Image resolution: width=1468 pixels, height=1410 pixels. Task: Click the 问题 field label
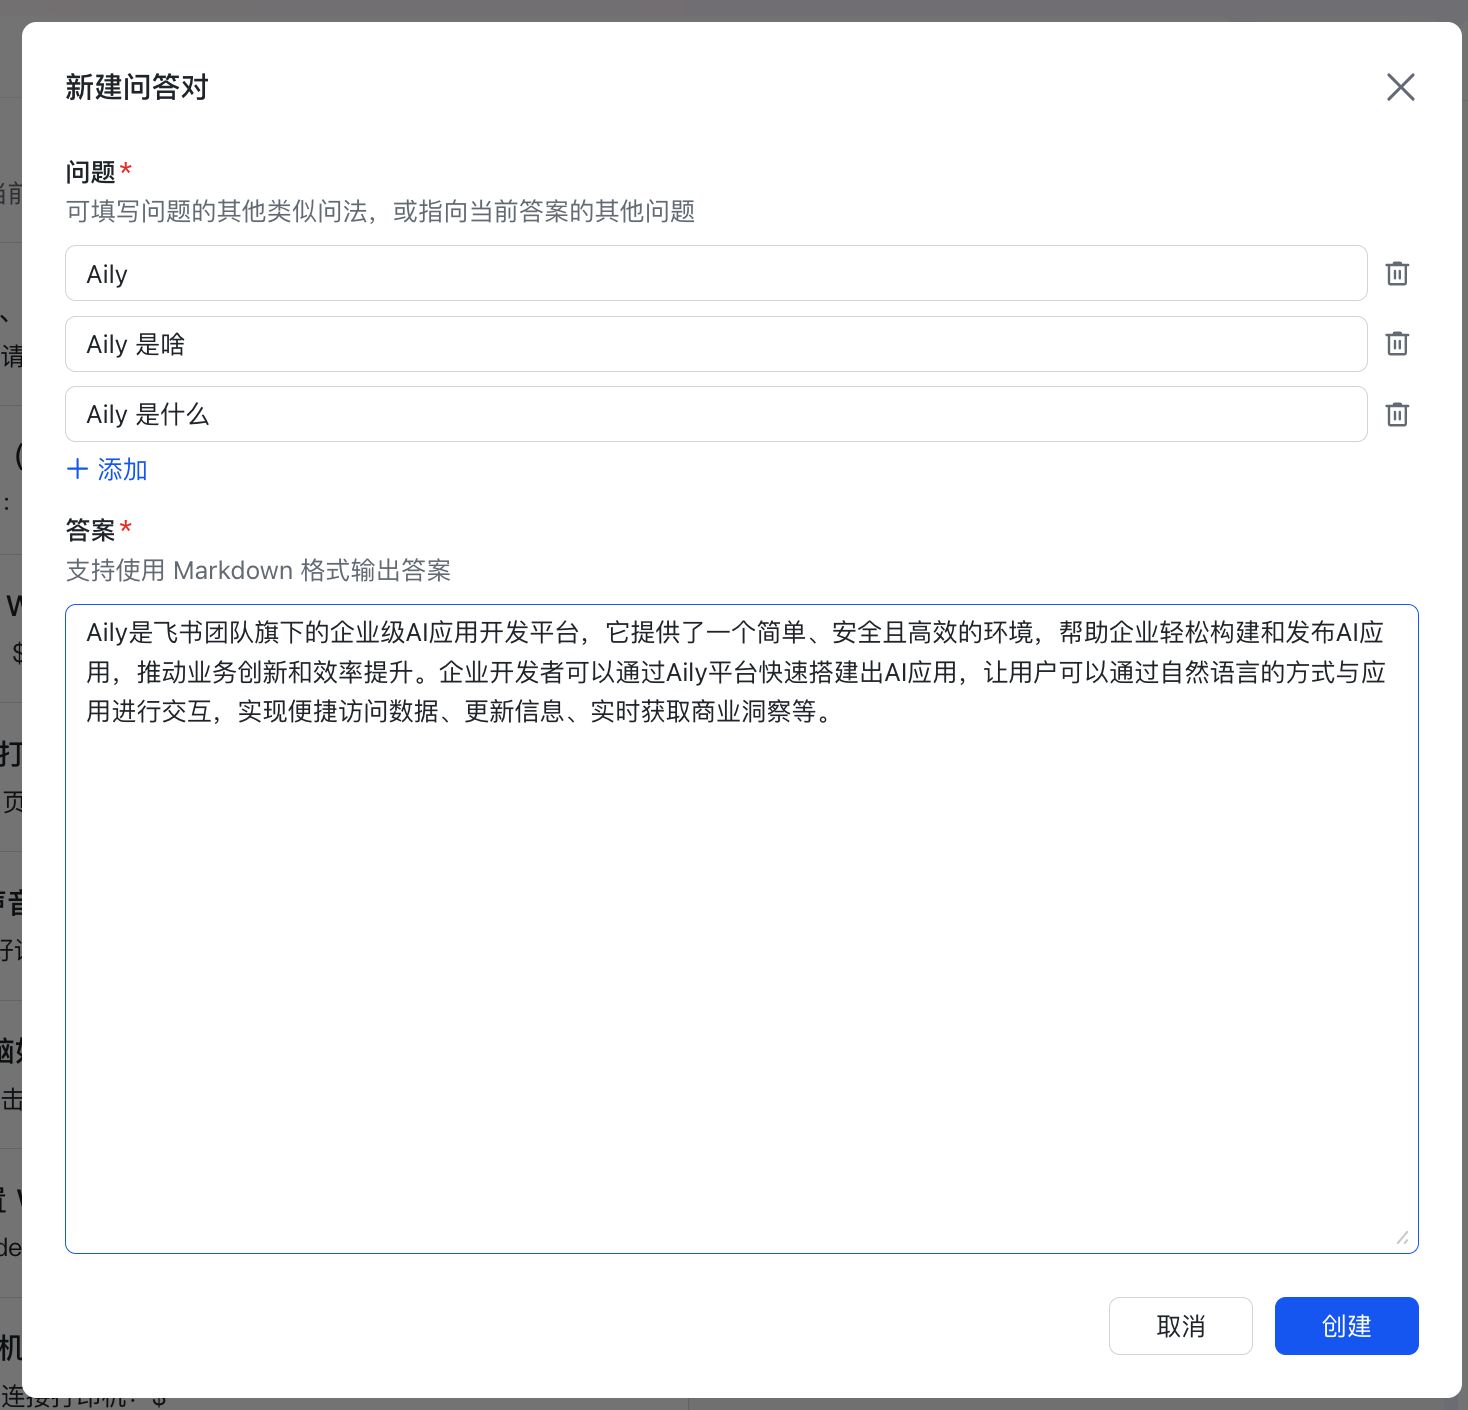pos(91,172)
